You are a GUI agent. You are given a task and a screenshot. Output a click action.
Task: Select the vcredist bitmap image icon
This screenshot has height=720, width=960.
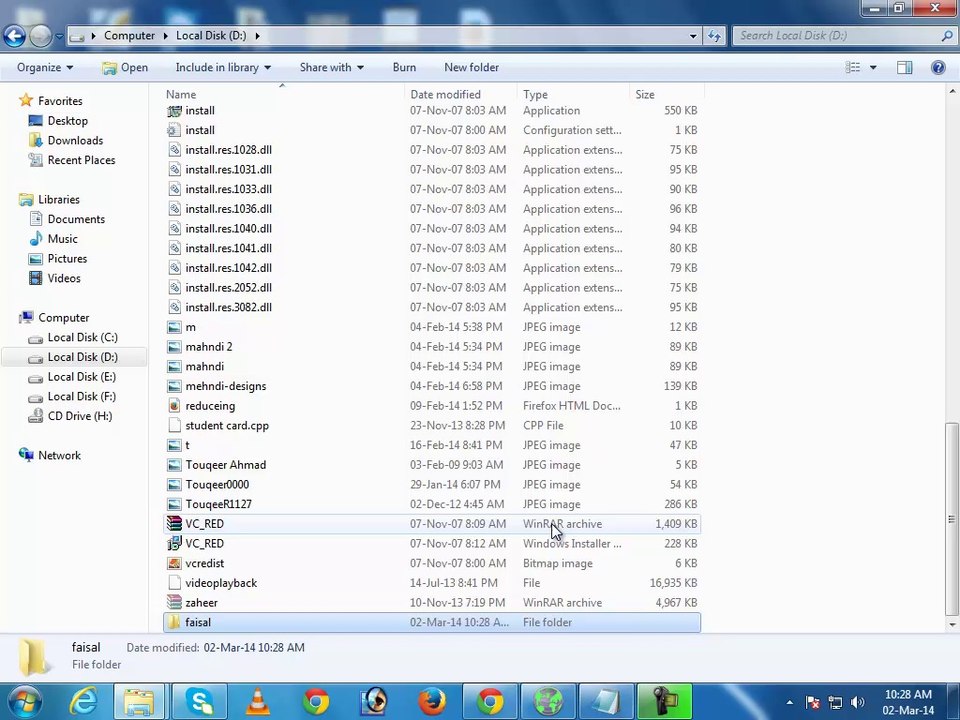click(x=174, y=563)
